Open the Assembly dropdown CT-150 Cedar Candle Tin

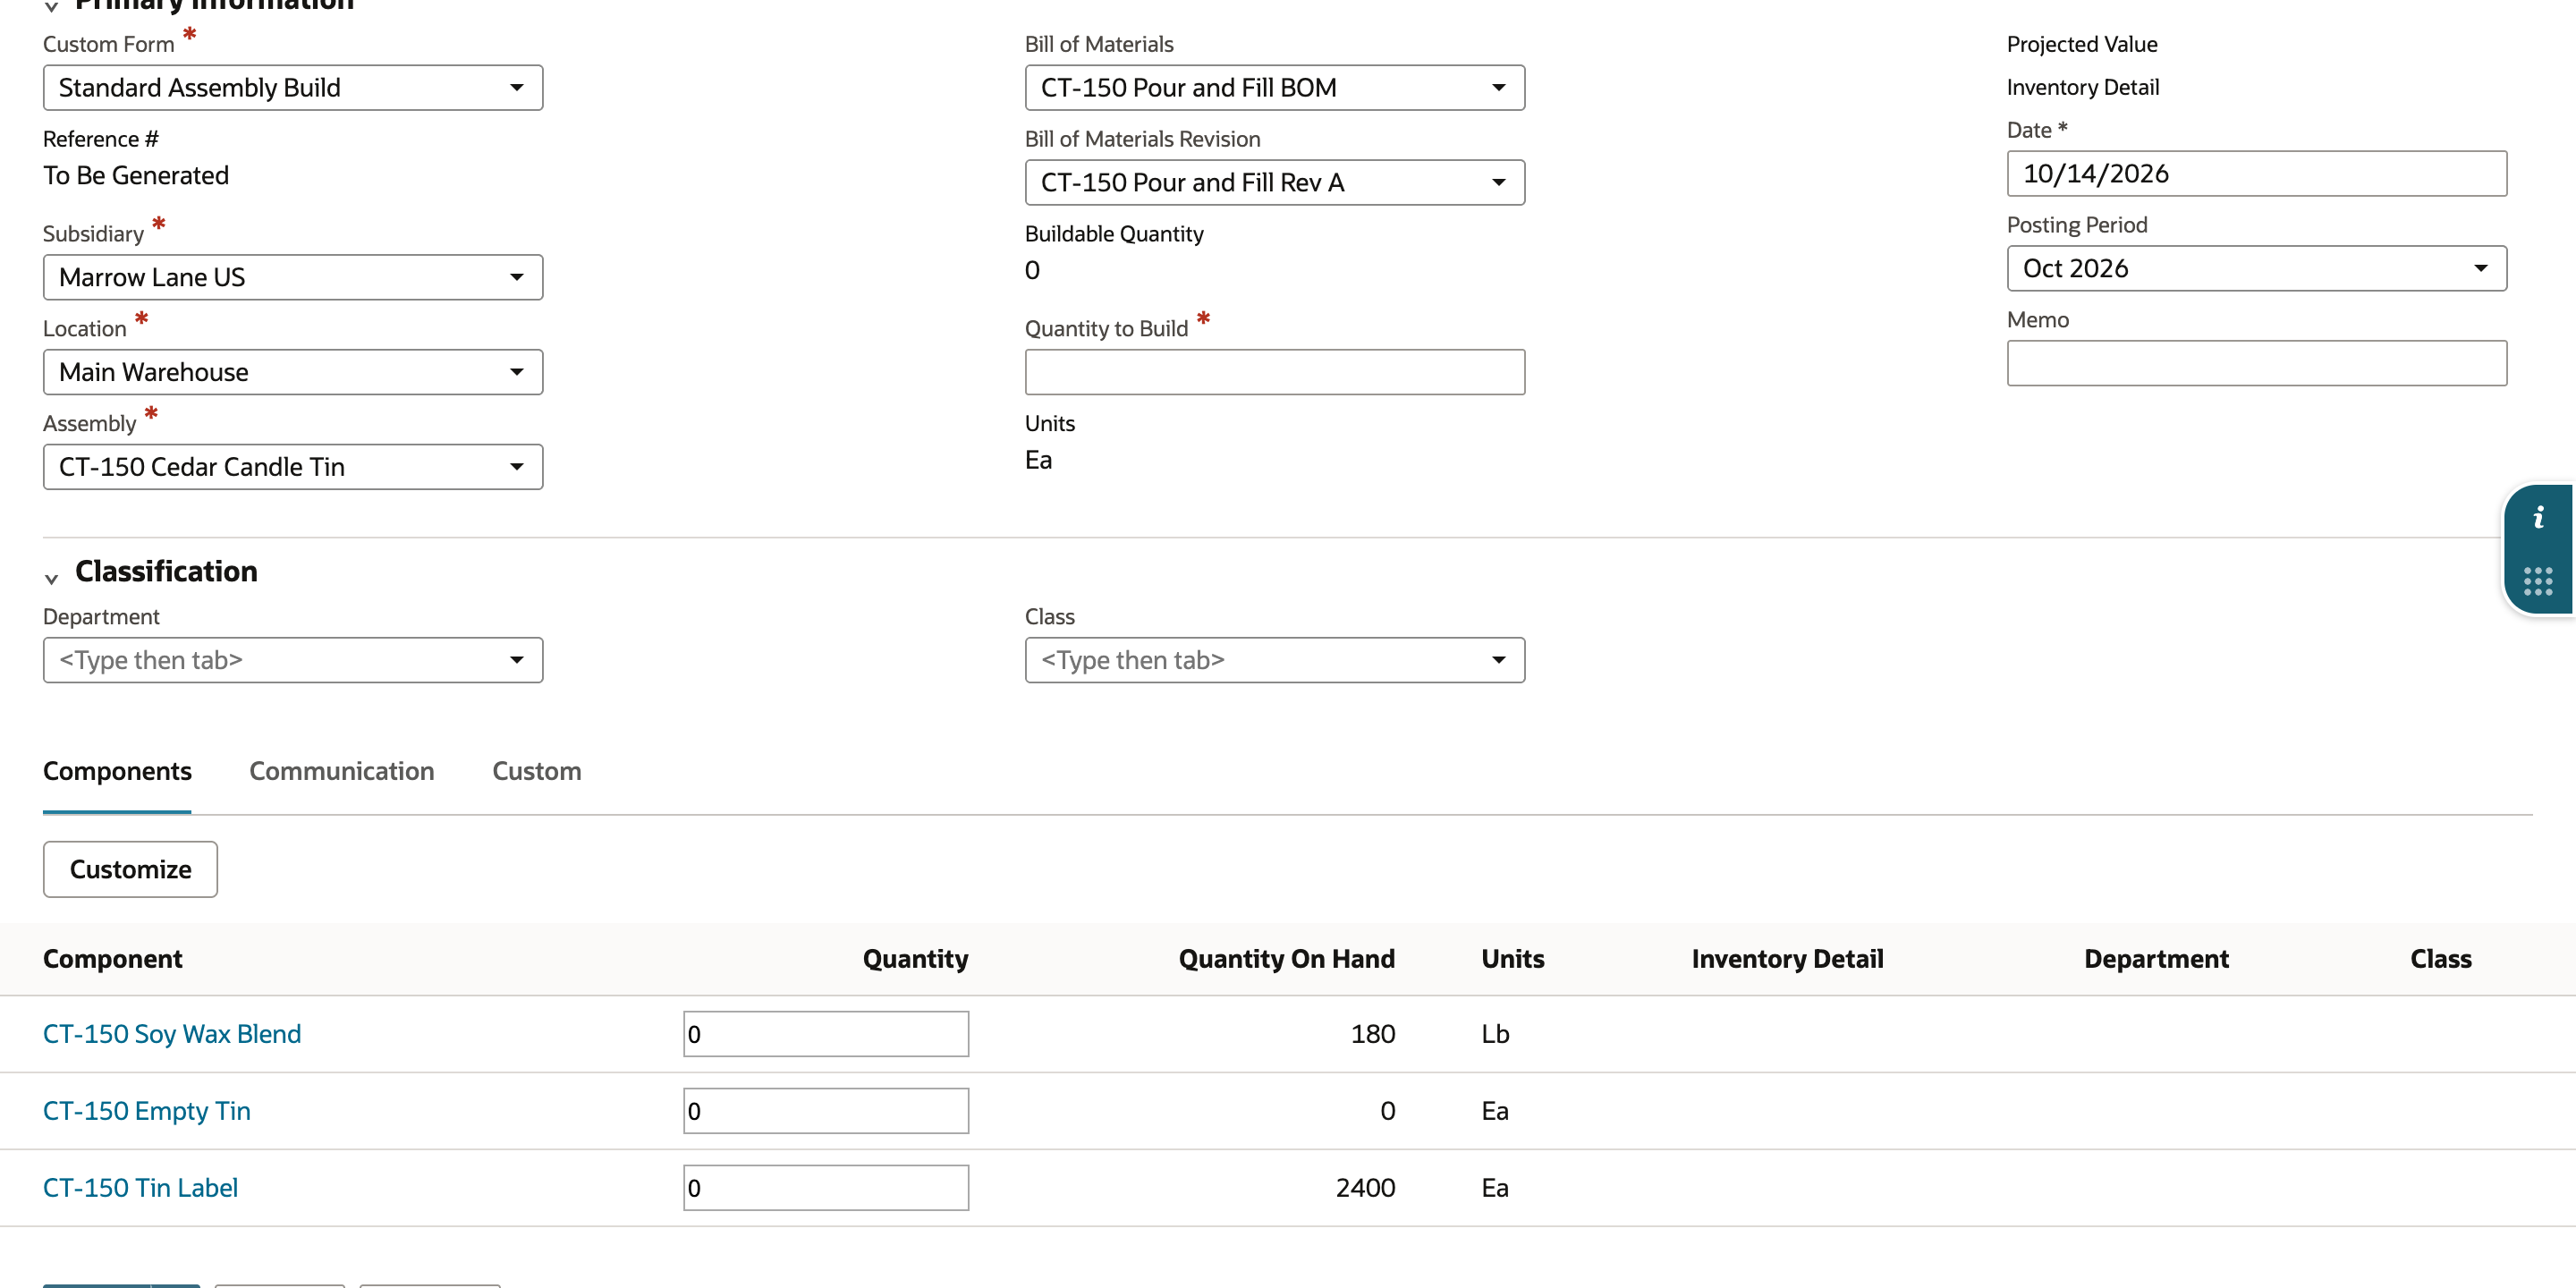coord(293,467)
